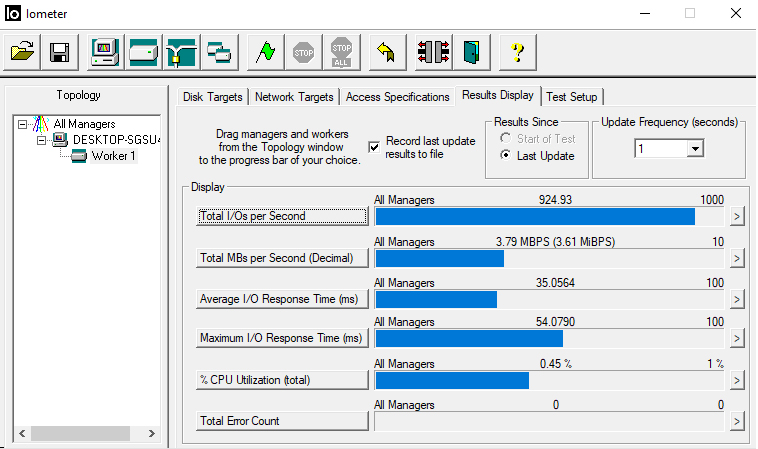The height and width of the screenshot is (449, 758).
Task: Click the Open test configuration file icon
Action: [23, 51]
